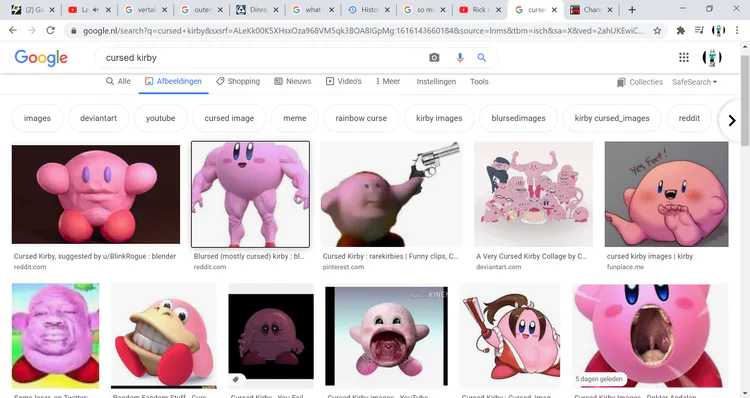
Task: Close the Histo tab
Action: pyautogui.click(x=387, y=10)
